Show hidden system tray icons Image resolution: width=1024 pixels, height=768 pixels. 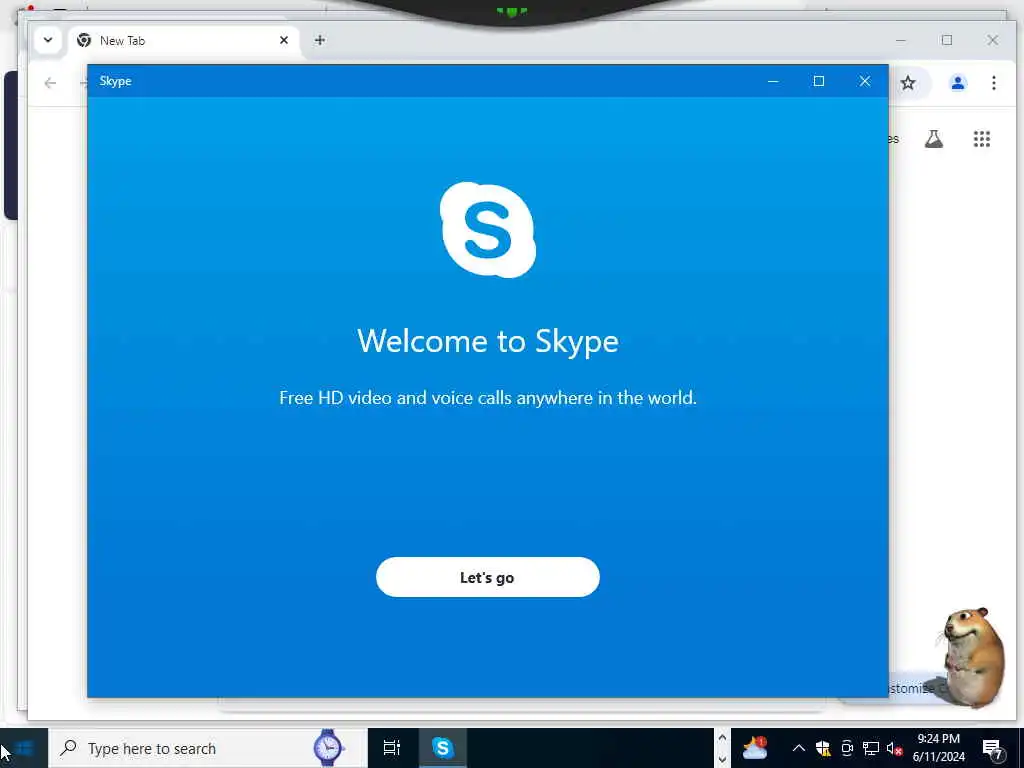click(x=798, y=748)
